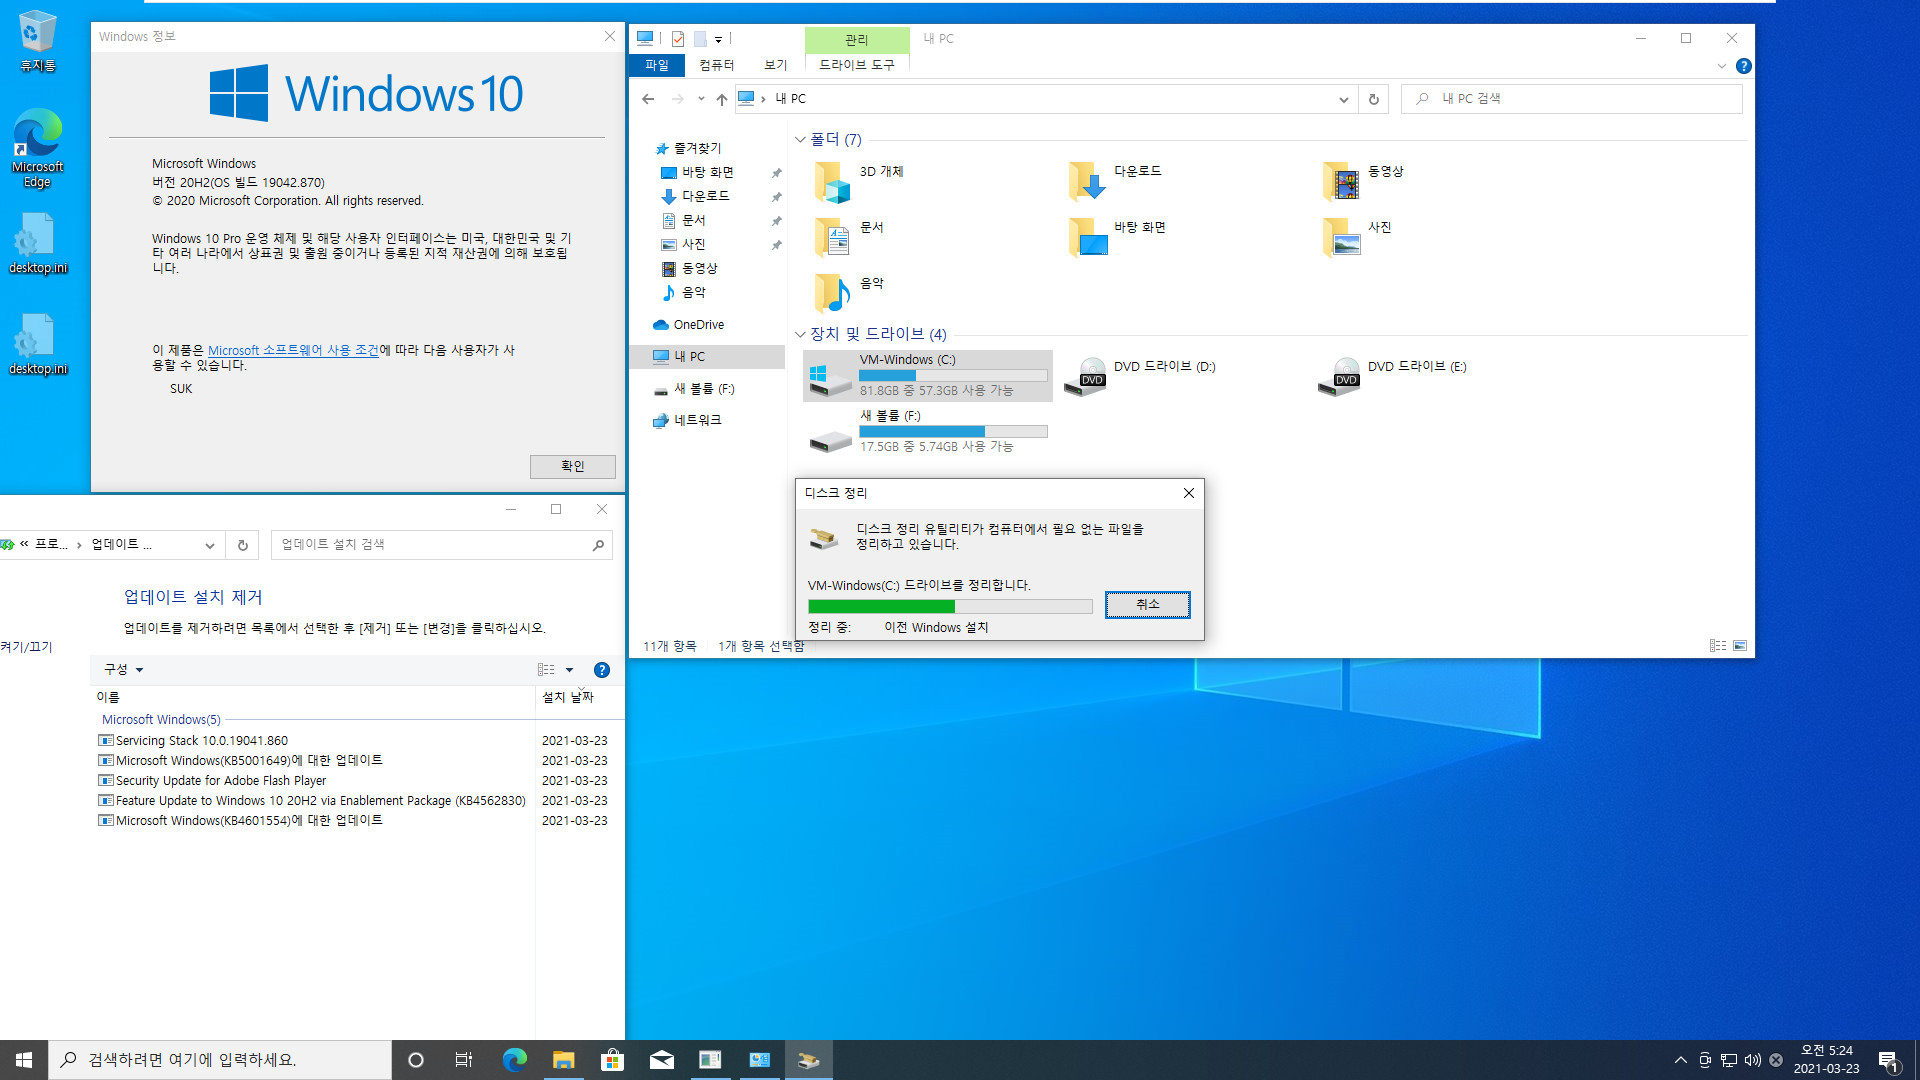The height and width of the screenshot is (1080, 1920).
Task: Open the 보기 ribbon tab
Action: [x=775, y=65]
